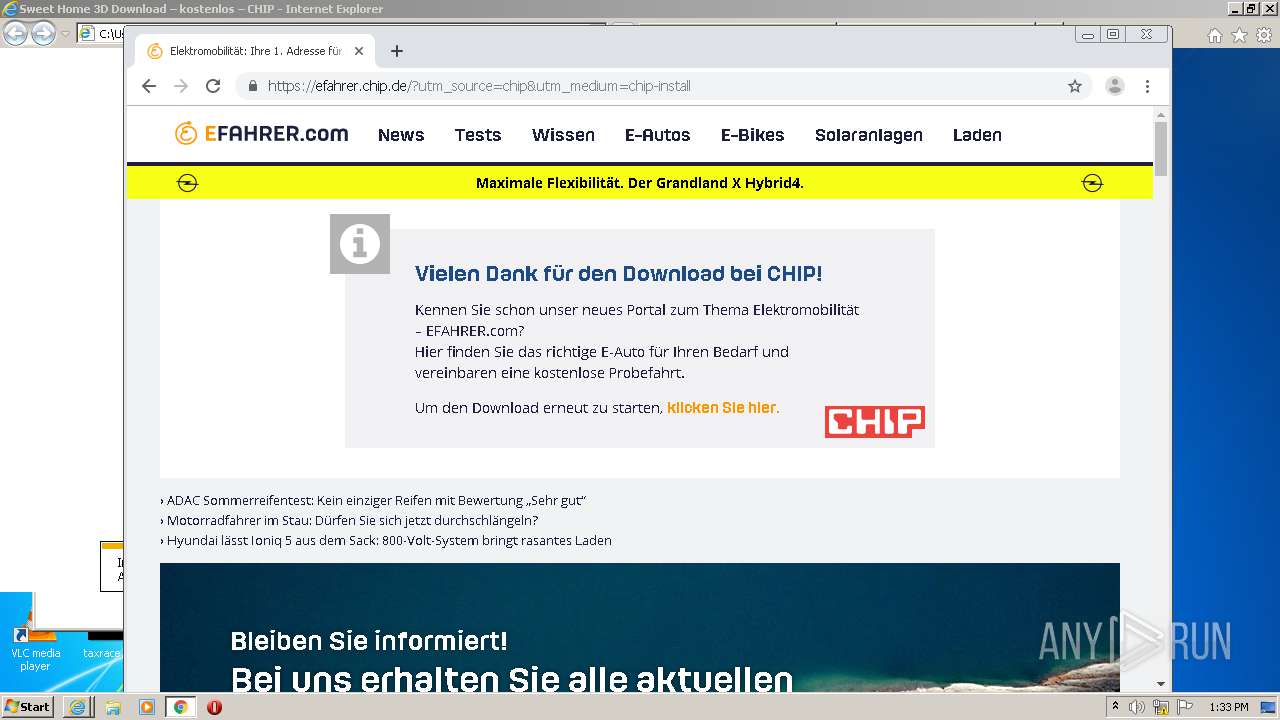This screenshot has width=1280, height=720.
Task: Click the power/network tray icon
Action: (1161, 707)
